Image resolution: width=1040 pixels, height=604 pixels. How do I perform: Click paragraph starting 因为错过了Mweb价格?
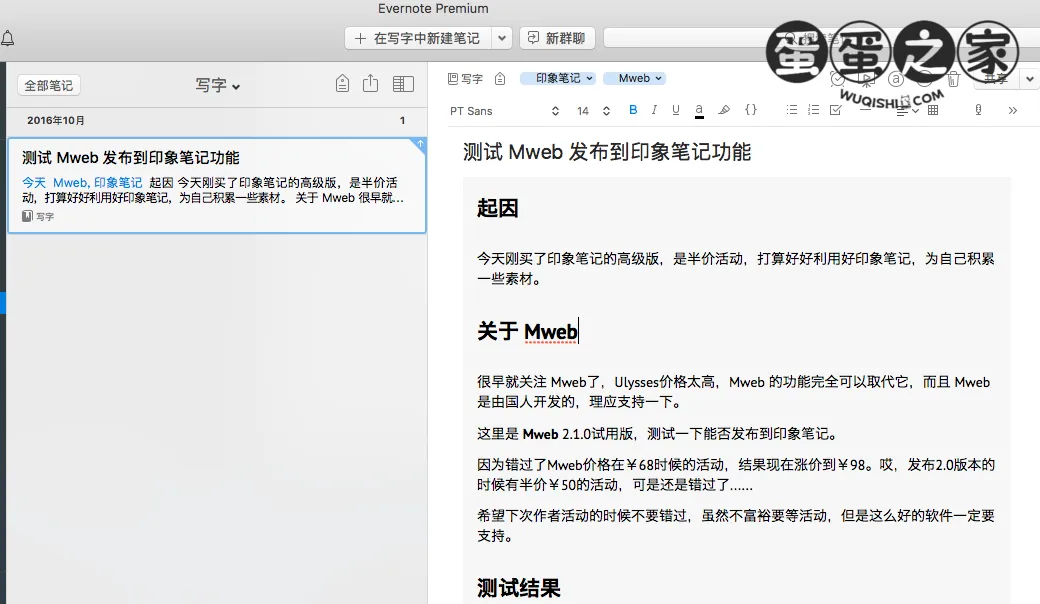point(736,475)
